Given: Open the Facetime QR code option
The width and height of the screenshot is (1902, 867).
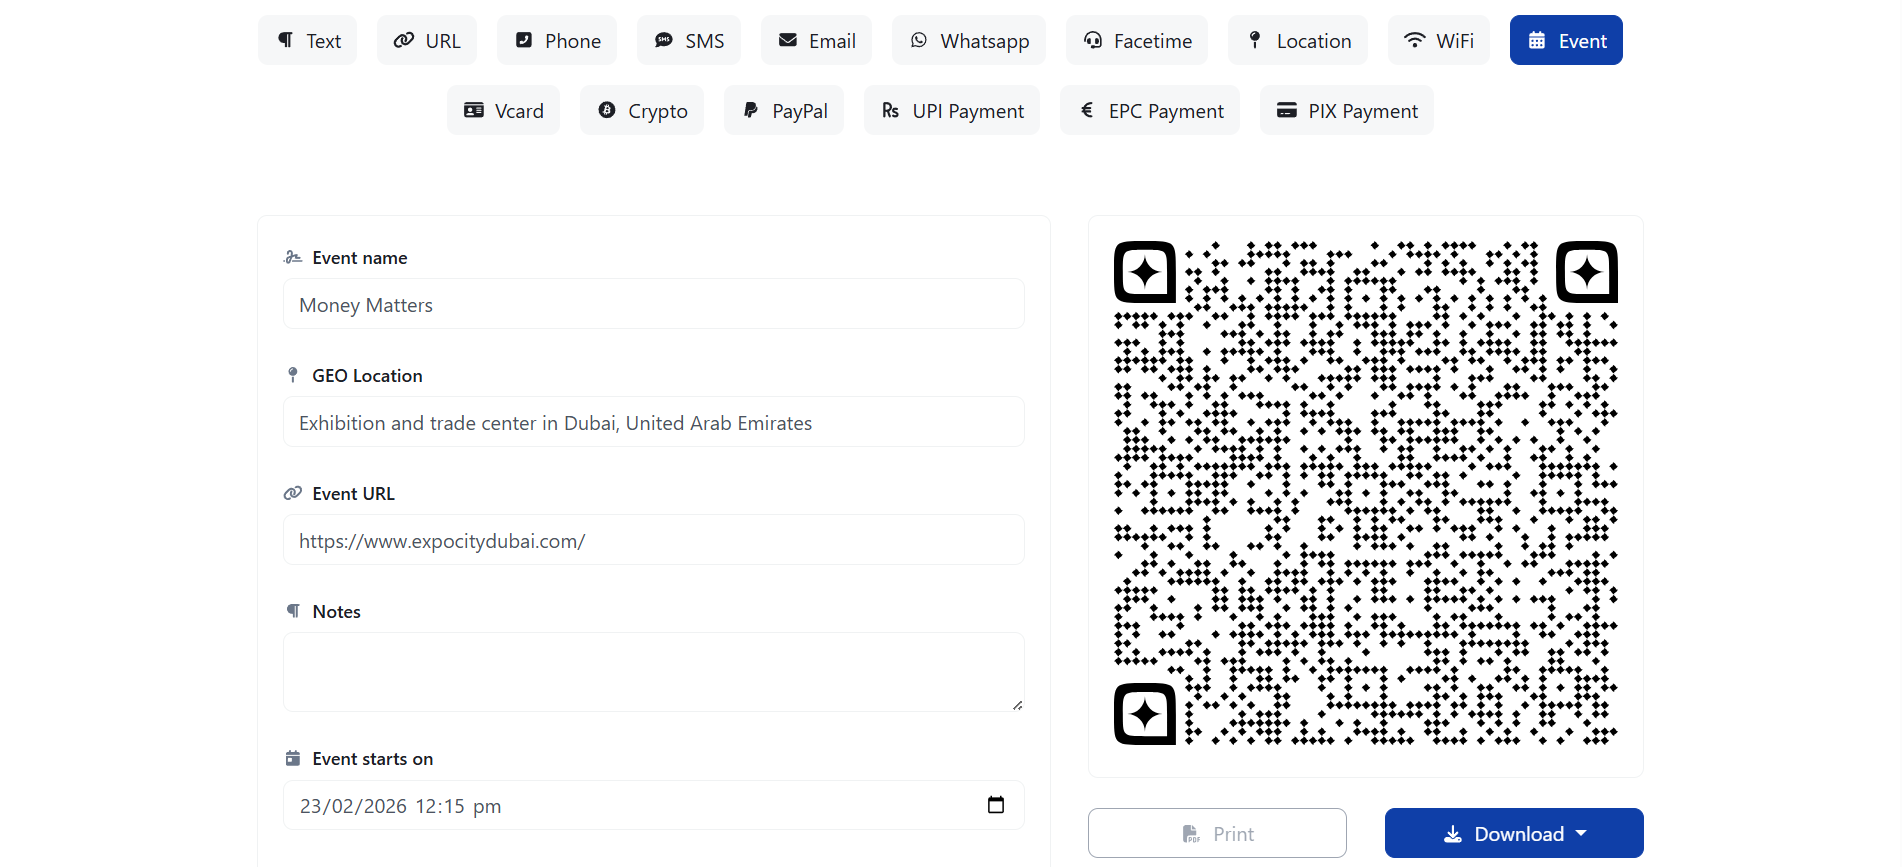Looking at the screenshot, I should click(x=1136, y=40).
